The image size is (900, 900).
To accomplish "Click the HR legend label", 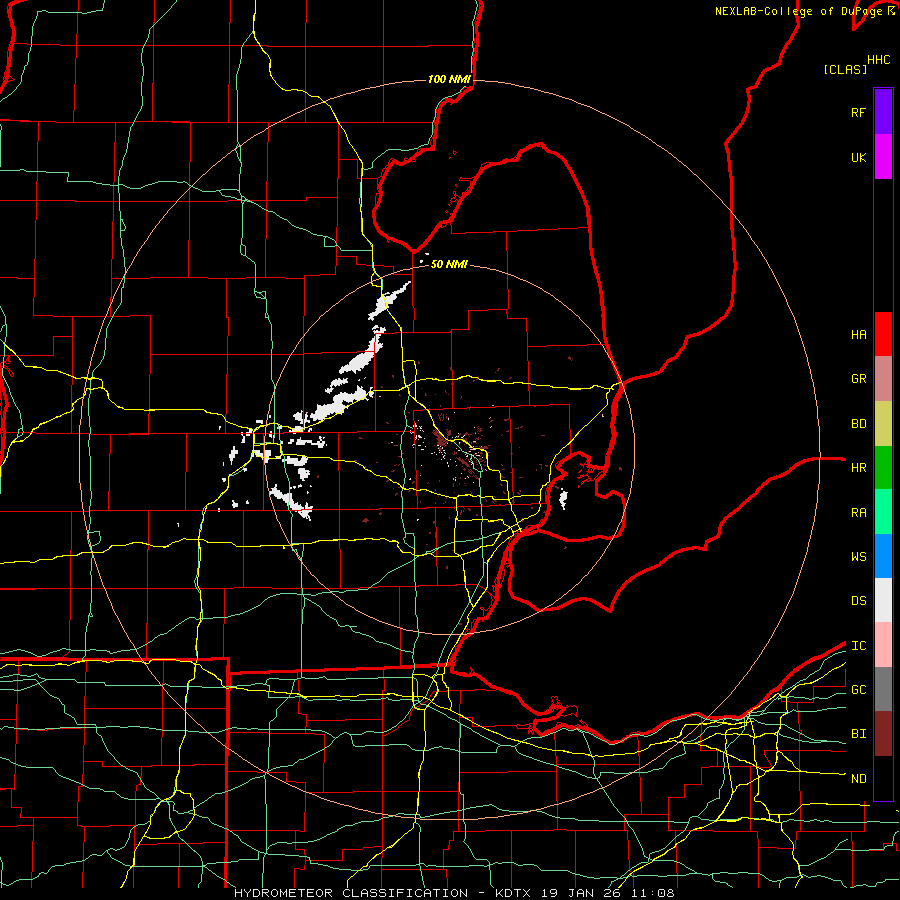I will (x=858, y=468).
